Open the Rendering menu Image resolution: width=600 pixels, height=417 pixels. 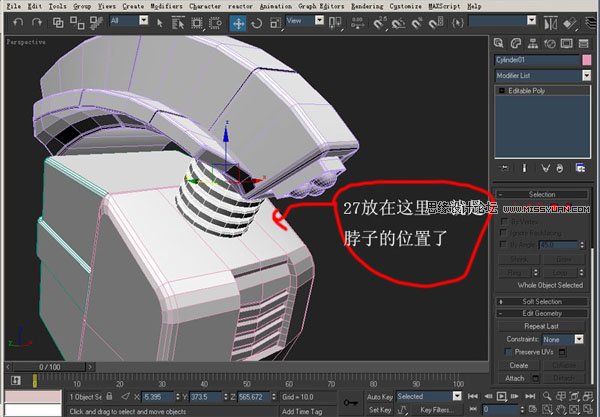[x=367, y=6]
